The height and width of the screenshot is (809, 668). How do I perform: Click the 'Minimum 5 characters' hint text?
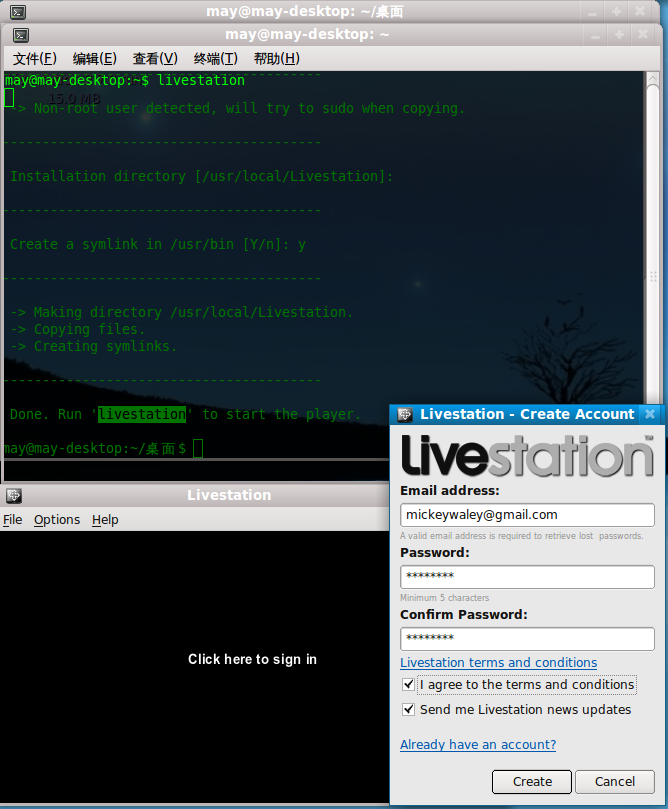click(x=445, y=598)
